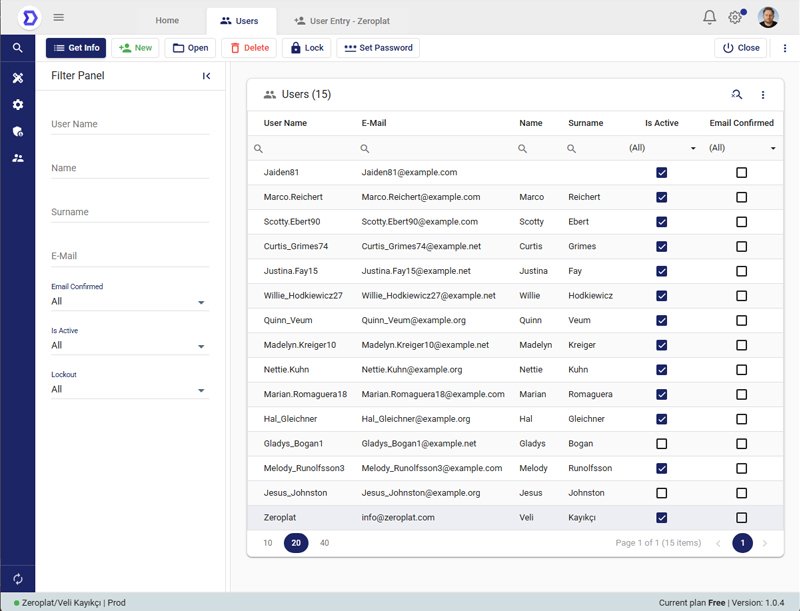The width and height of the screenshot is (800, 611).
Task: Click the Delete button
Action: [247, 48]
